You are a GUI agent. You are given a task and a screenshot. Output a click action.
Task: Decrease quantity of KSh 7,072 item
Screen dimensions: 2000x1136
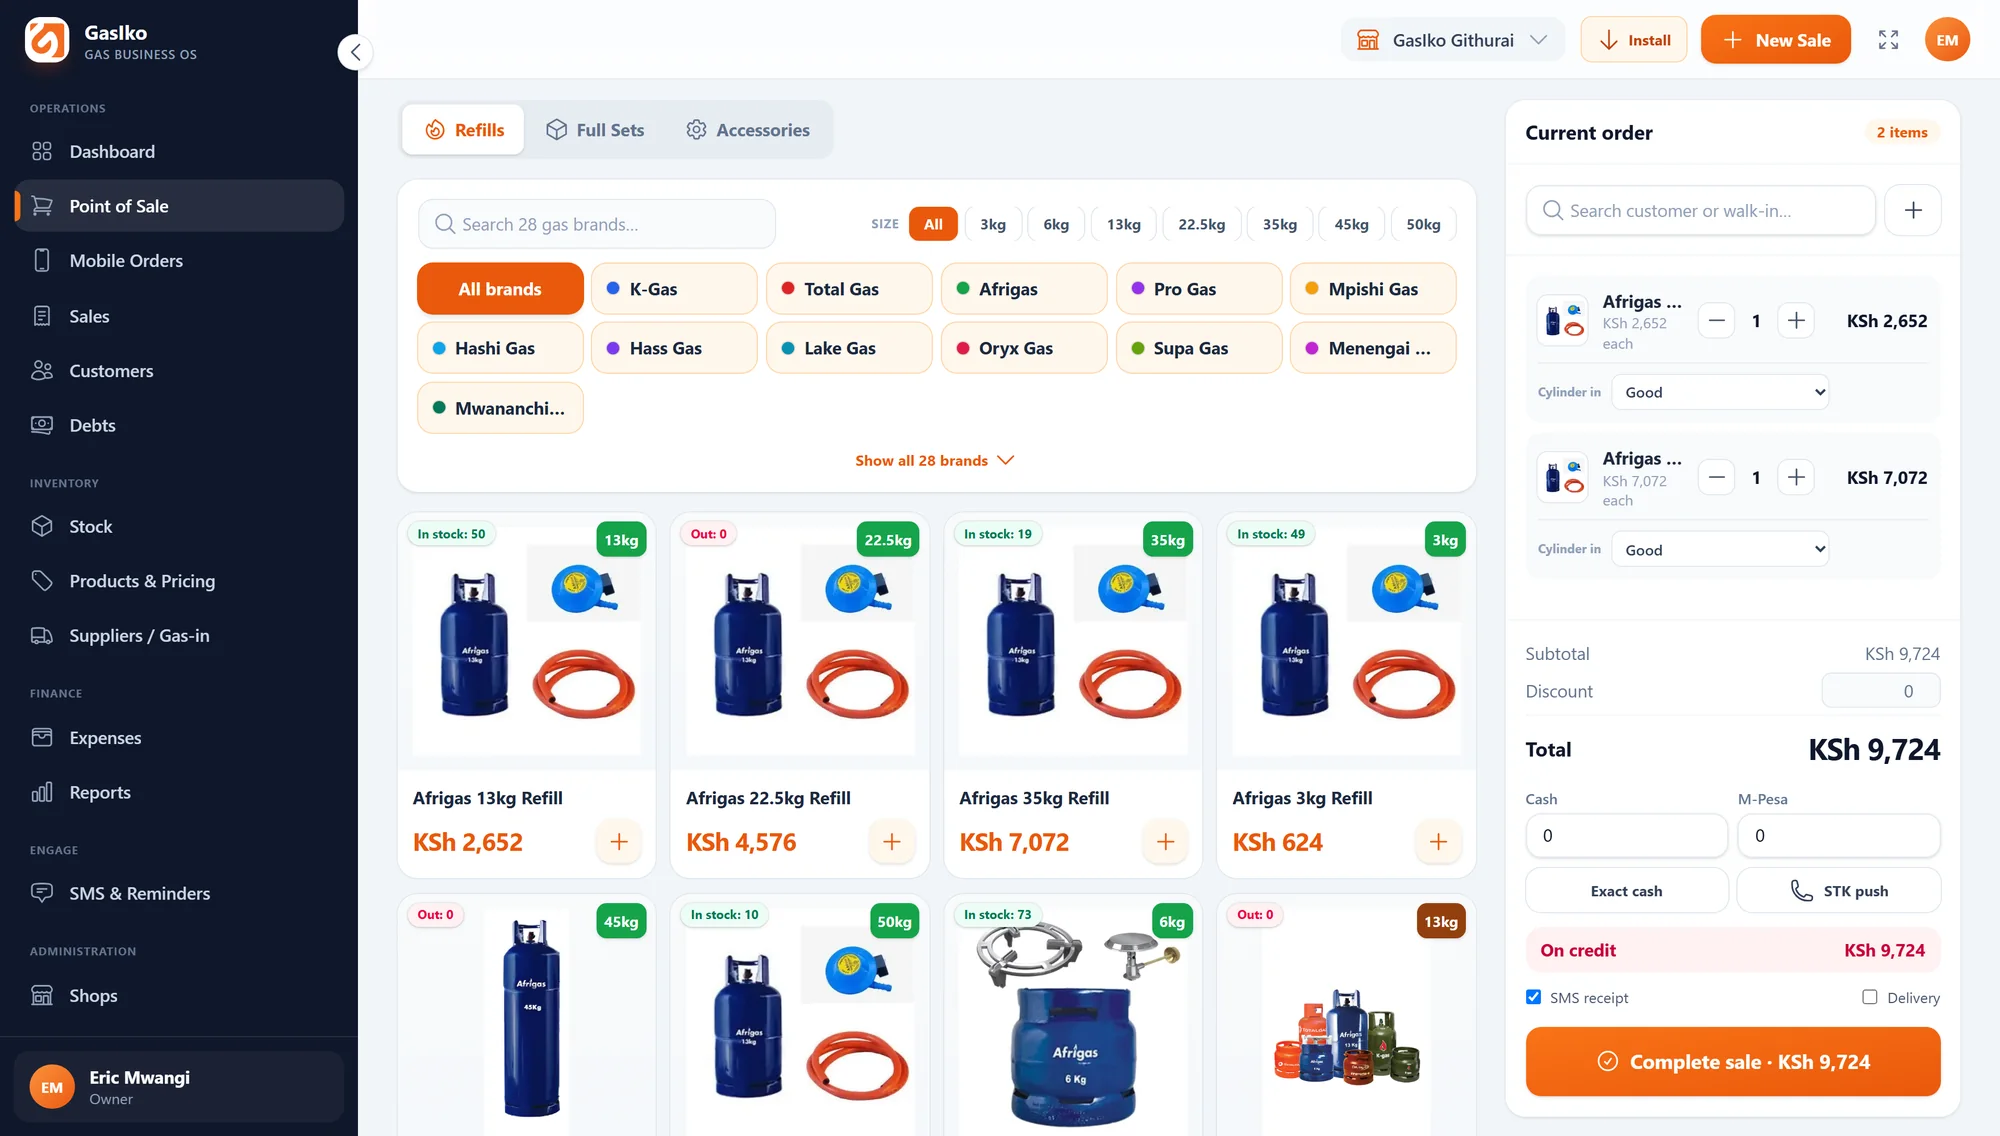click(1717, 478)
